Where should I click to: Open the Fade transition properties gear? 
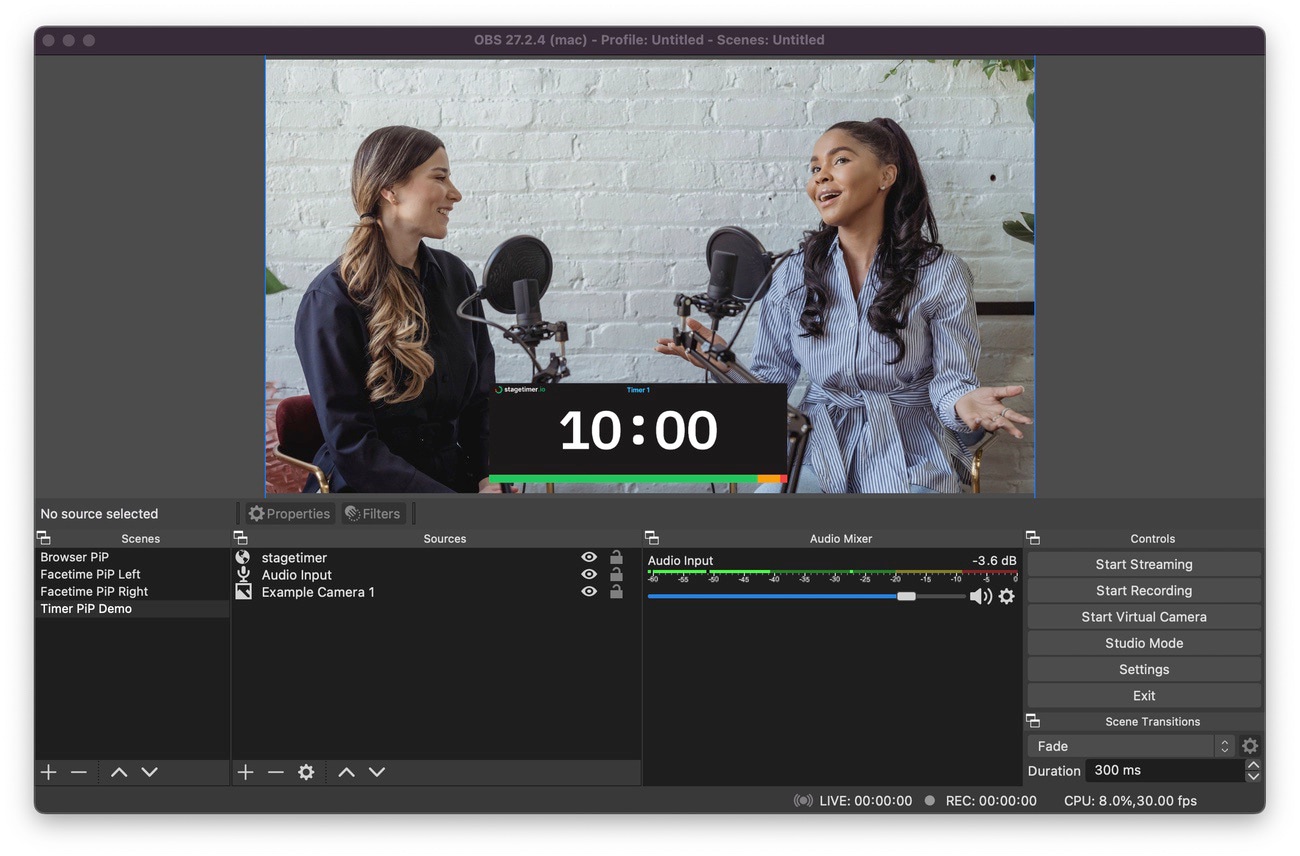(x=1250, y=745)
